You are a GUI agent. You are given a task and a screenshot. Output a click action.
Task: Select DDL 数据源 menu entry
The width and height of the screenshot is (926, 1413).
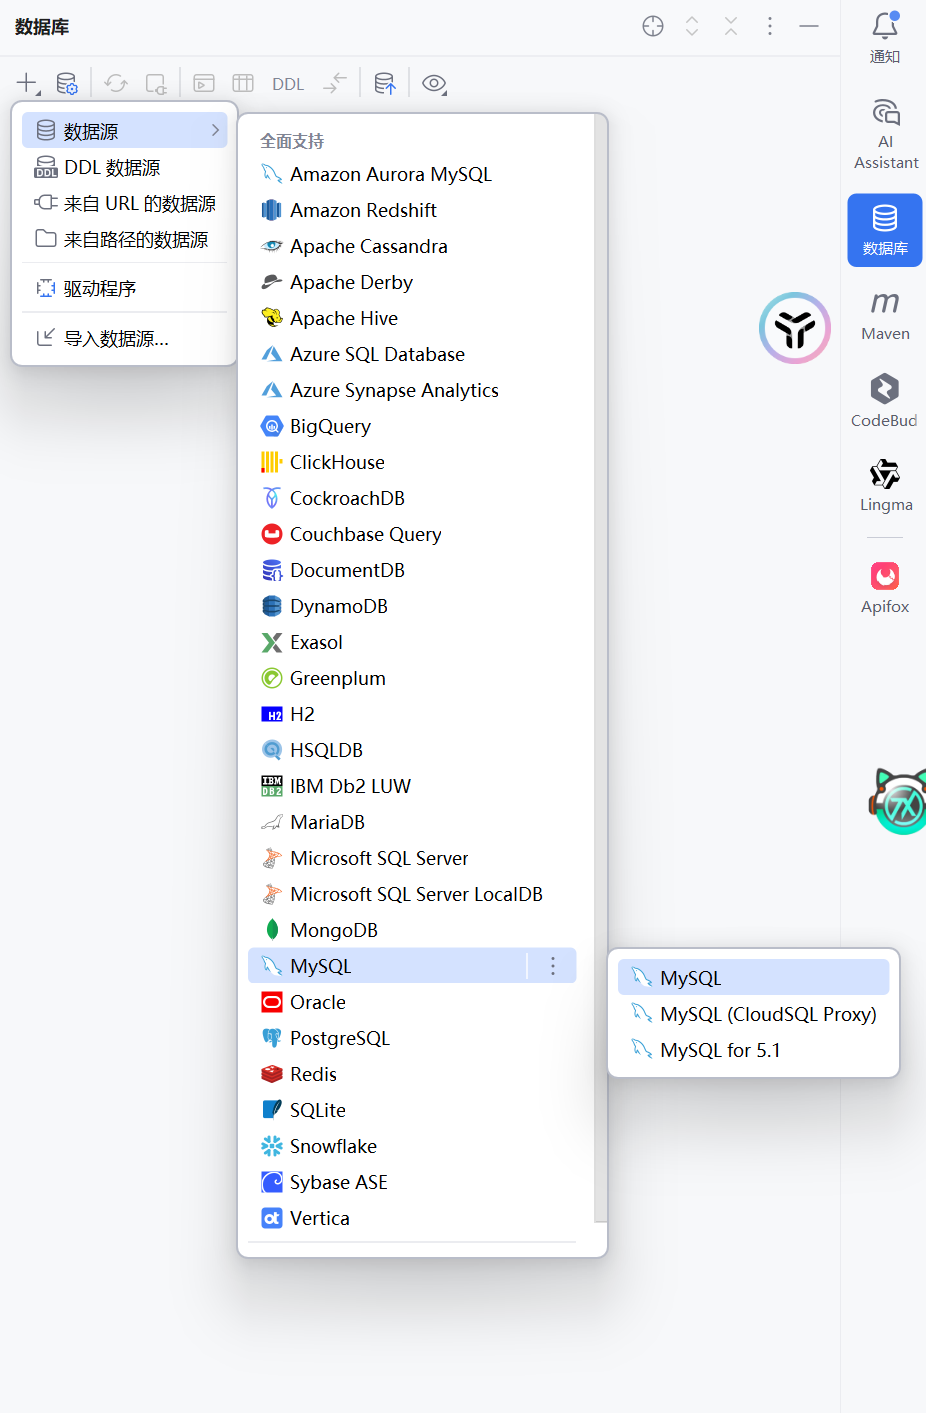point(125,167)
